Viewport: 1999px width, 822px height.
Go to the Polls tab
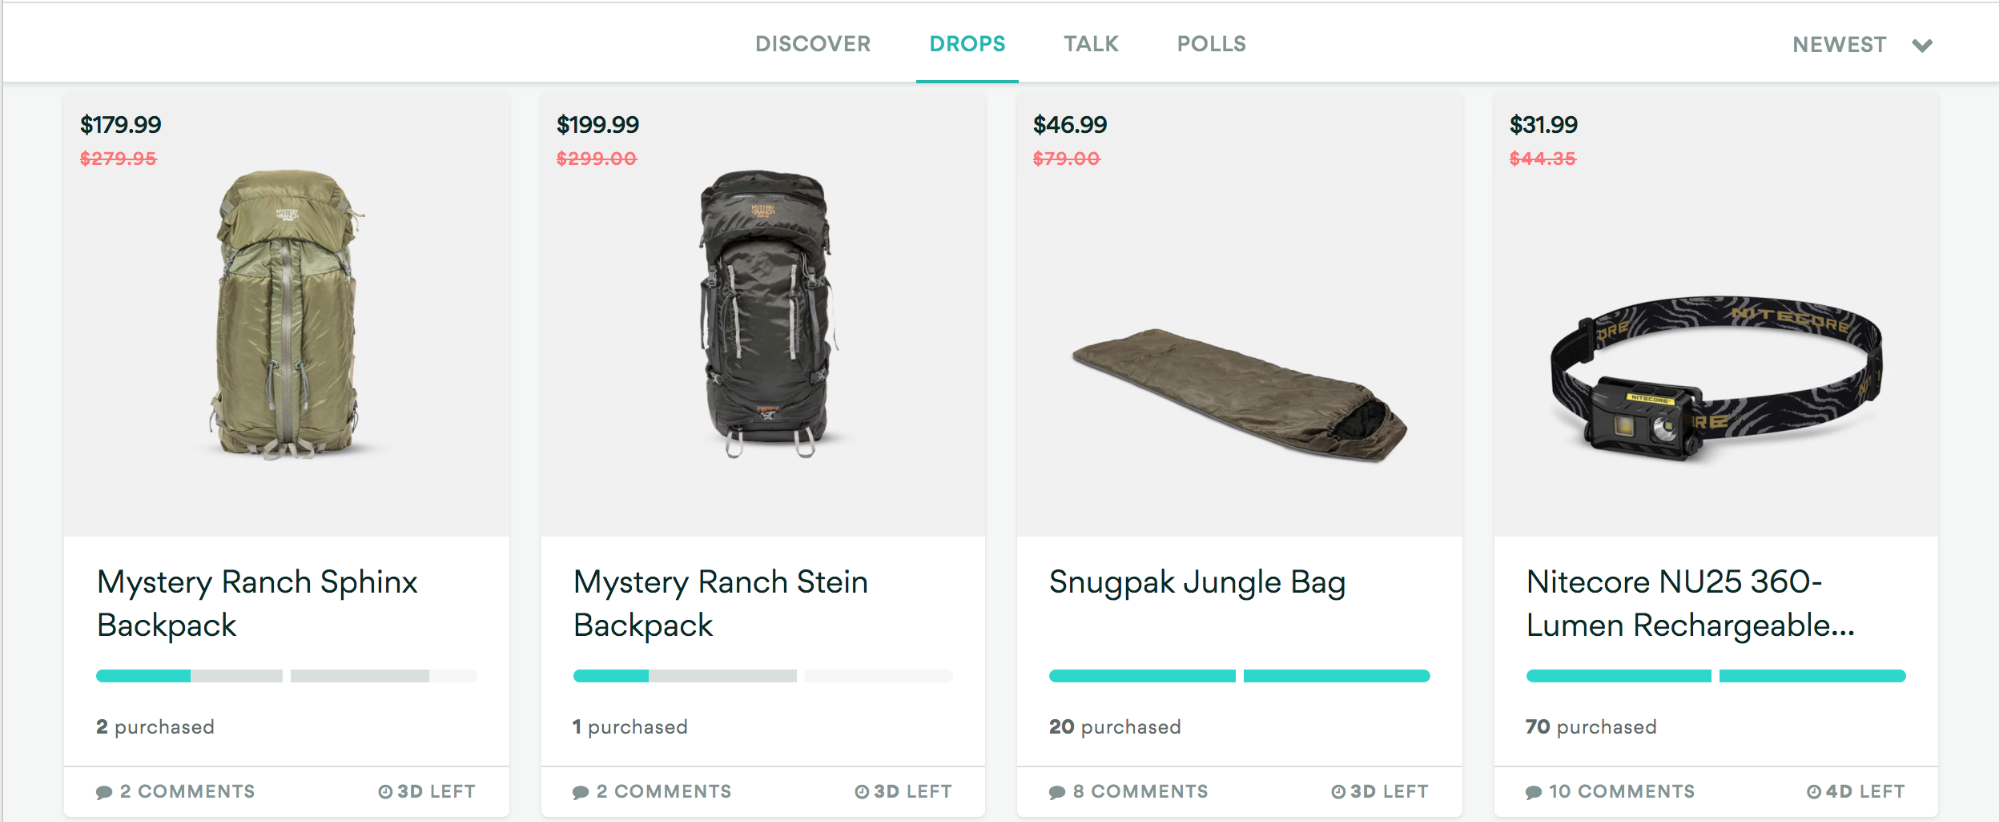tap(1211, 44)
